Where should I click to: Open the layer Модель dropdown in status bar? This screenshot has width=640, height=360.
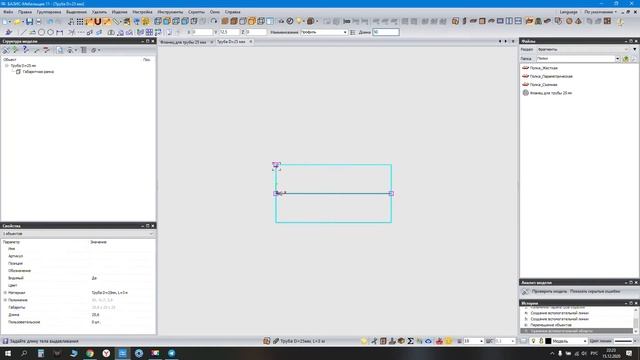pyautogui.click(x=584, y=341)
